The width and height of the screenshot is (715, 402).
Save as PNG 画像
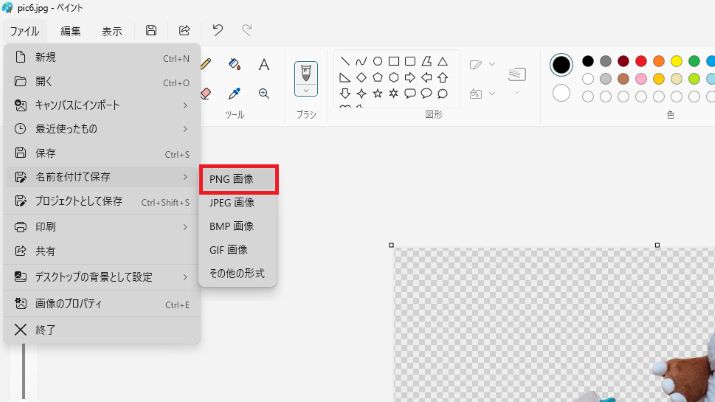pyautogui.click(x=238, y=179)
